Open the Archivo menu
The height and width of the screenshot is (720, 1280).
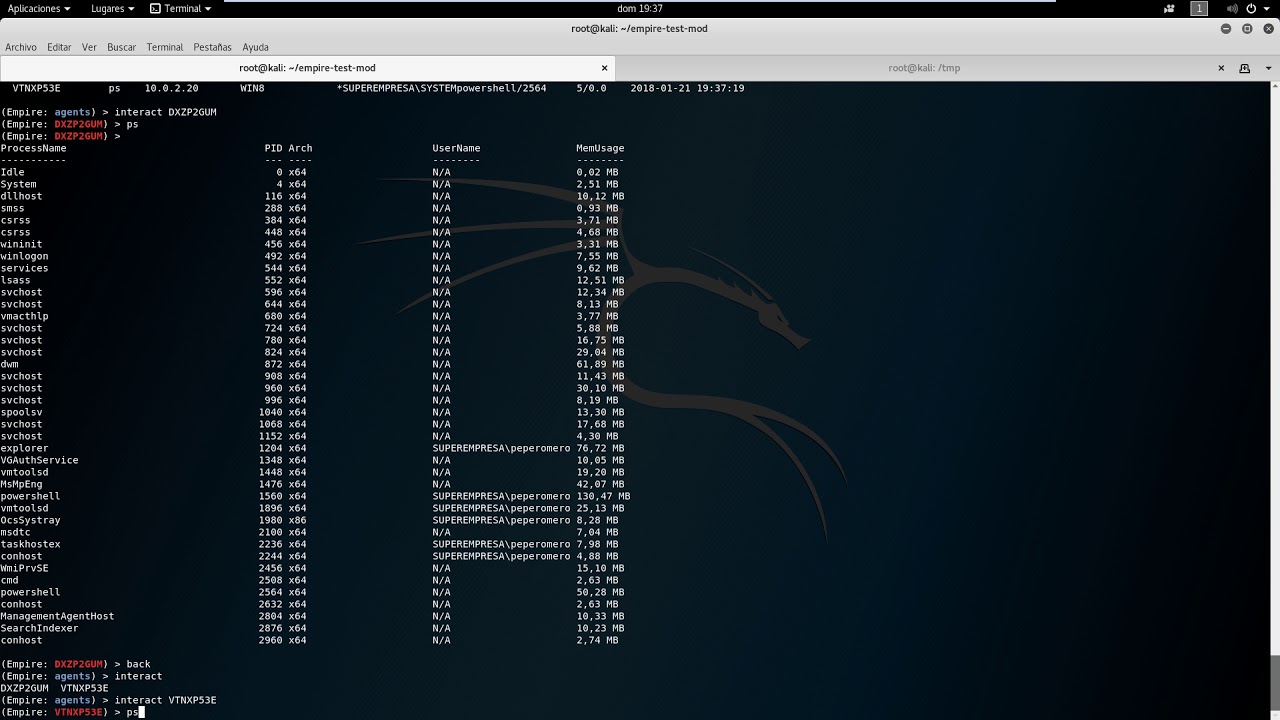coord(21,47)
